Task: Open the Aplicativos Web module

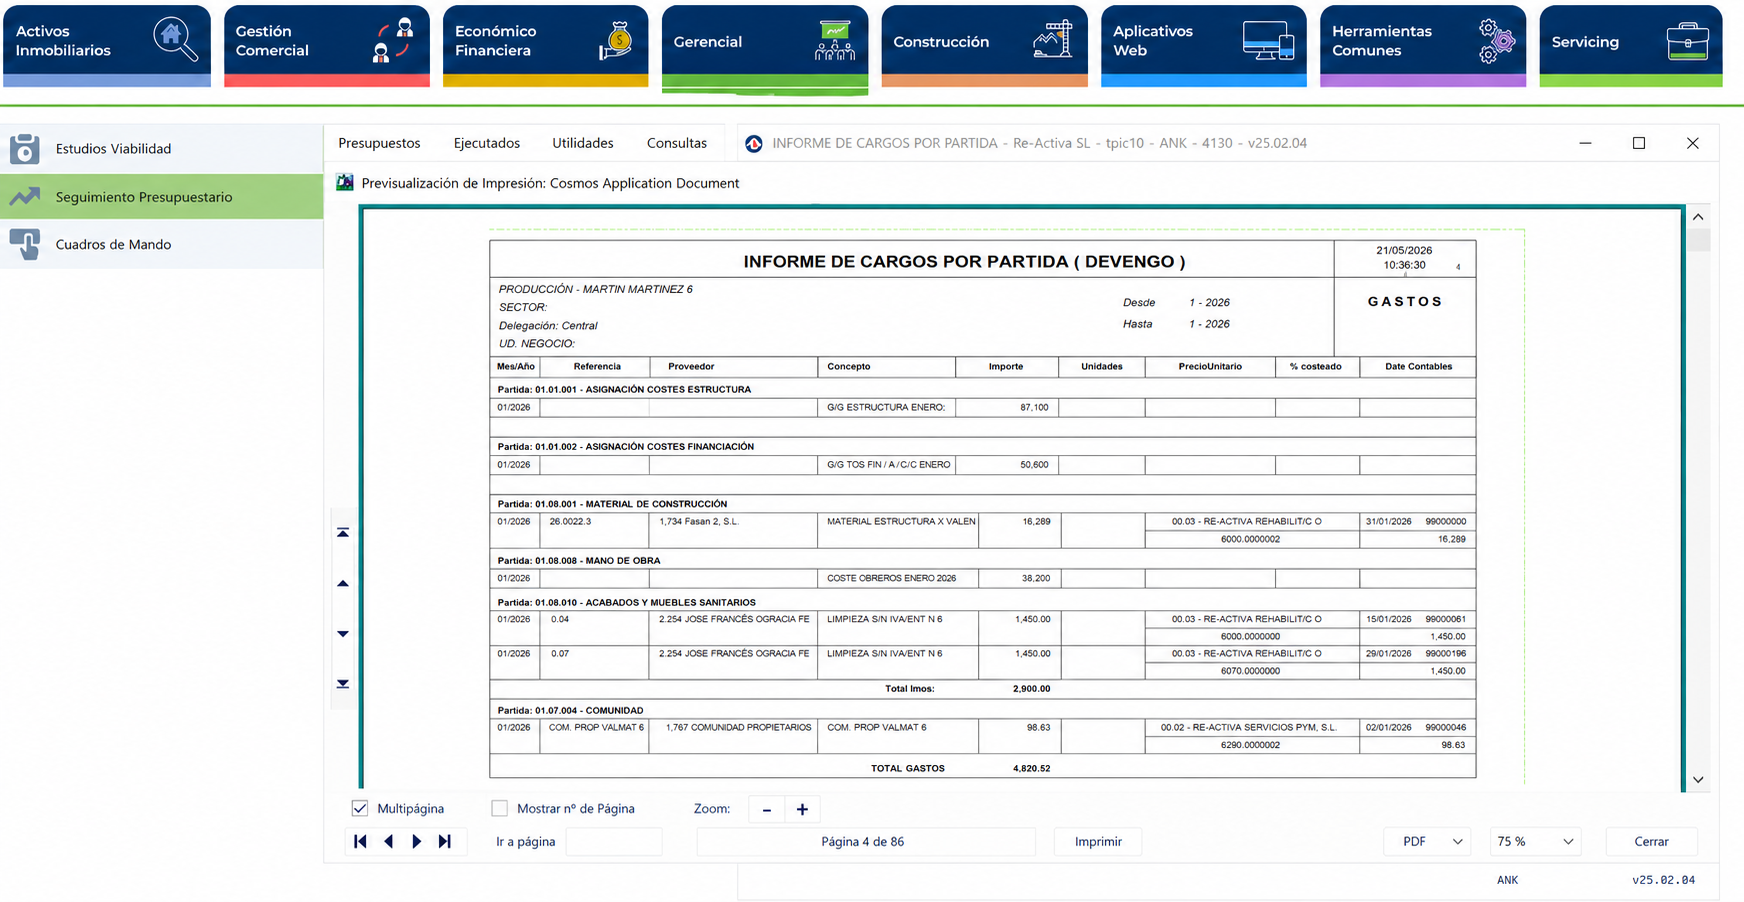Action: 1204,45
